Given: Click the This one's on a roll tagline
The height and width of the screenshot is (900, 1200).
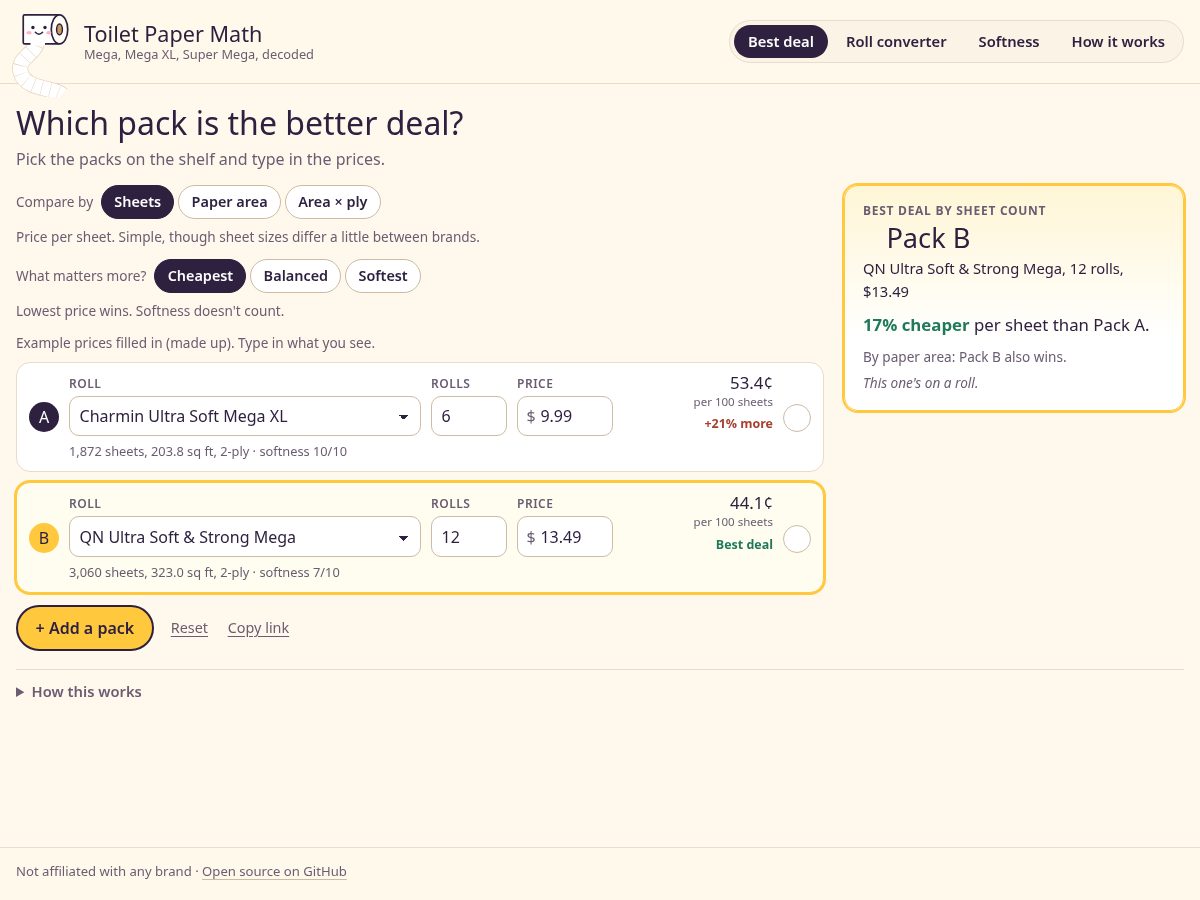Looking at the screenshot, I should coord(920,383).
